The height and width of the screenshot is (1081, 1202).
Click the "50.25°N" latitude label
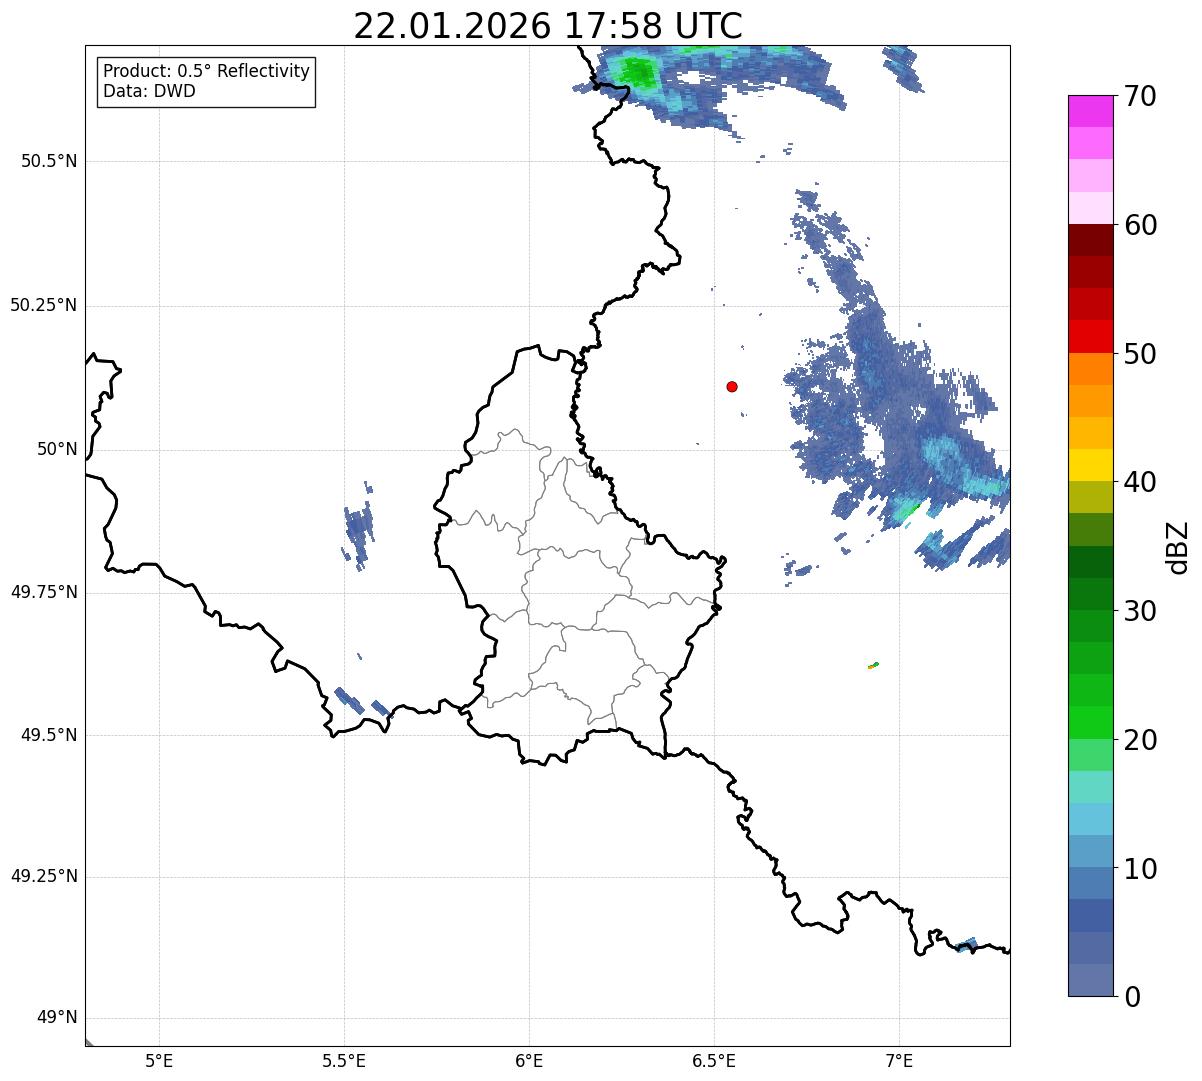coord(44,305)
